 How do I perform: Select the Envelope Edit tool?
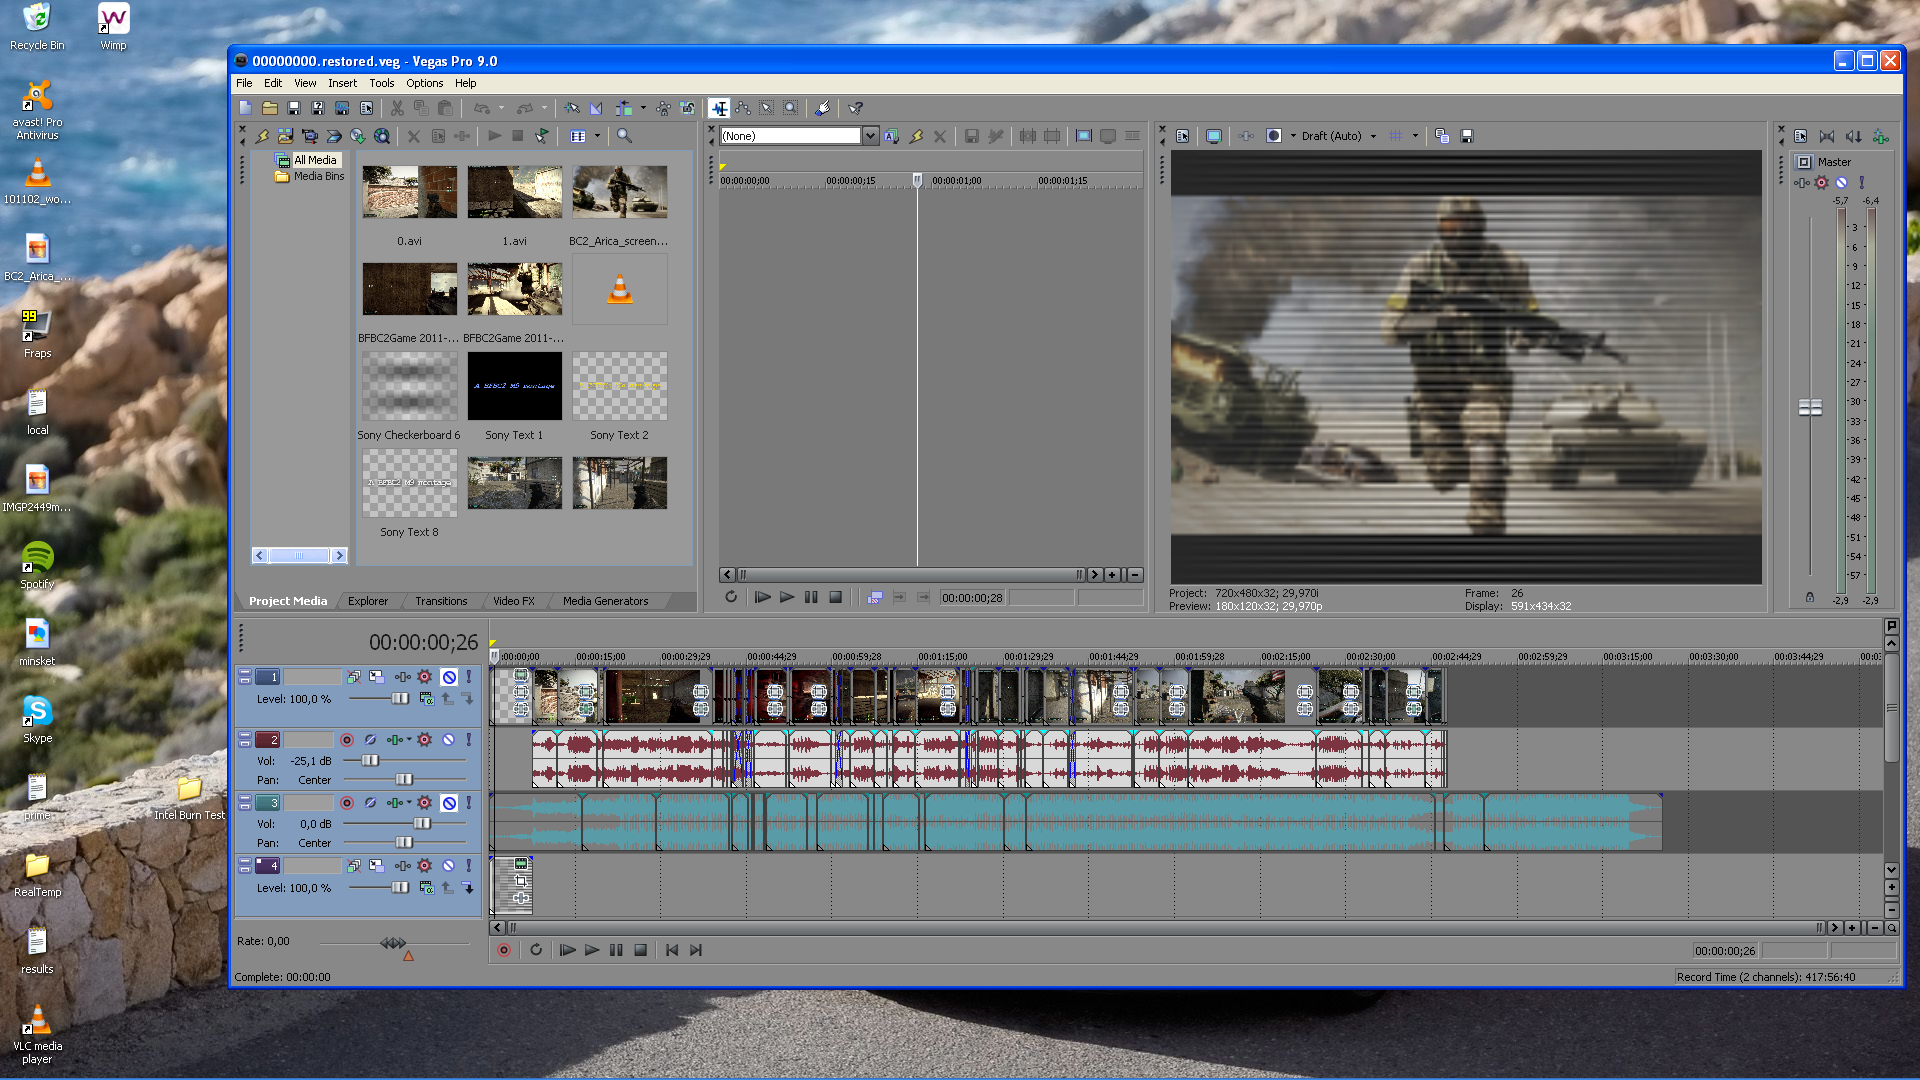click(743, 108)
